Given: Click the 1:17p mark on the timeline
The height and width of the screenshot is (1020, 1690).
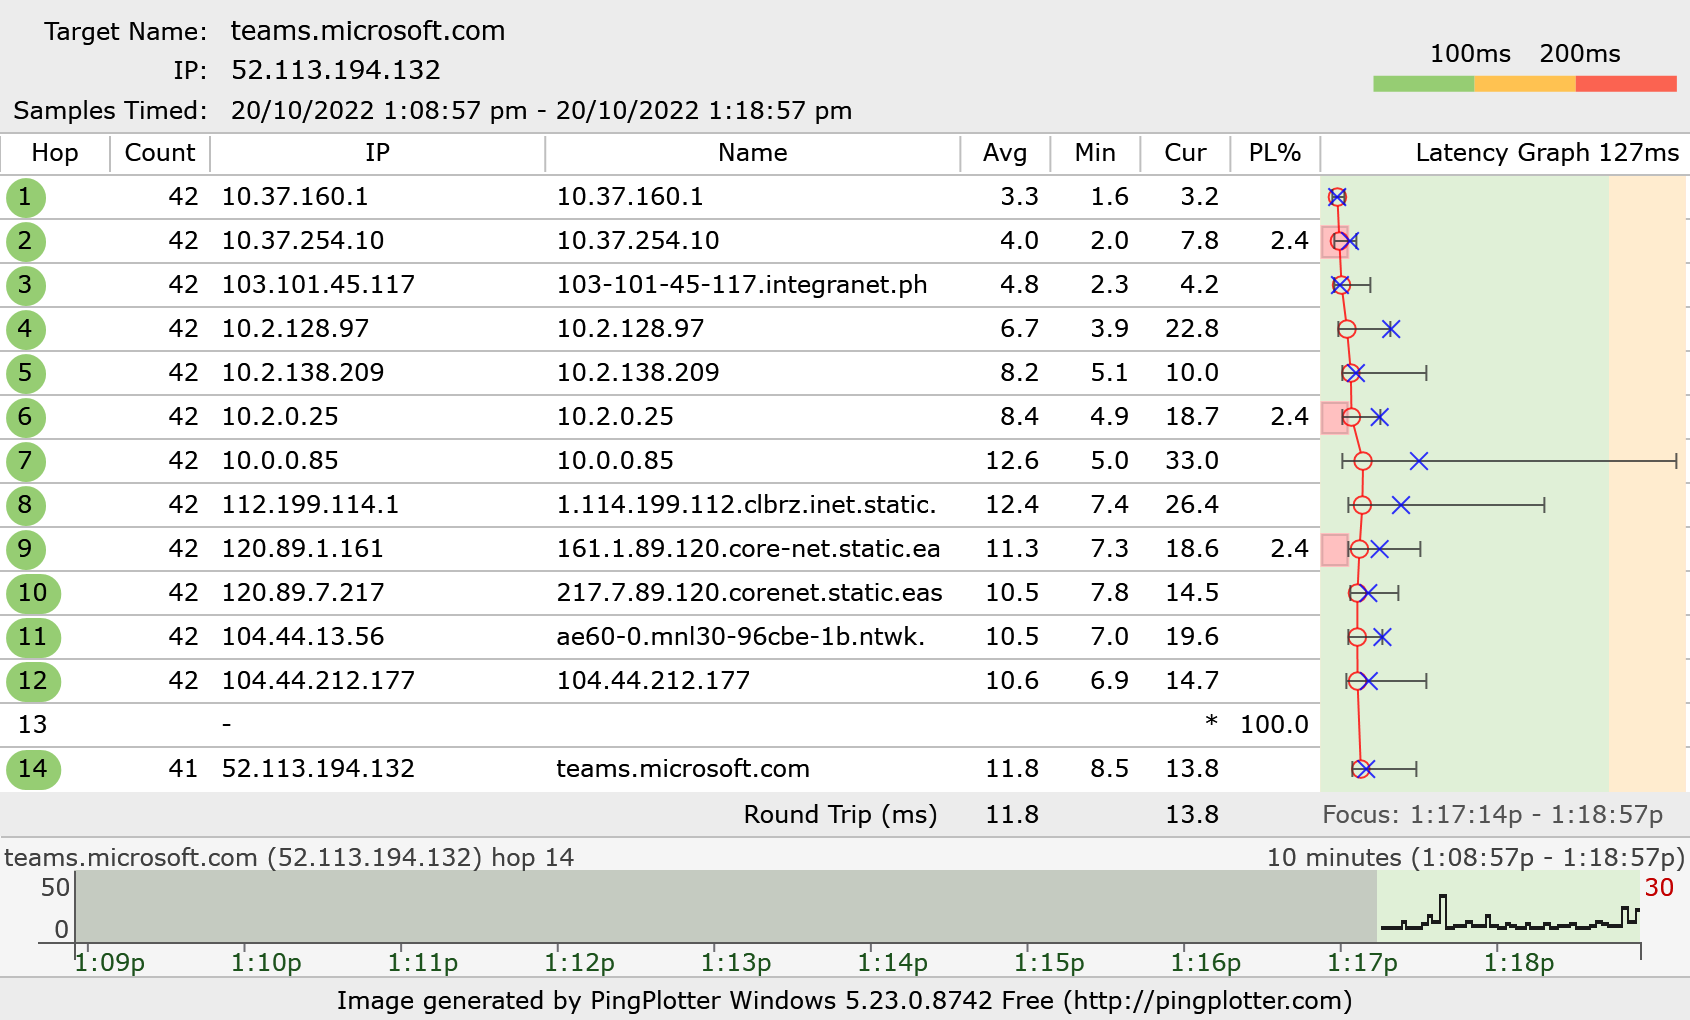Looking at the screenshot, I should click(1361, 962).
